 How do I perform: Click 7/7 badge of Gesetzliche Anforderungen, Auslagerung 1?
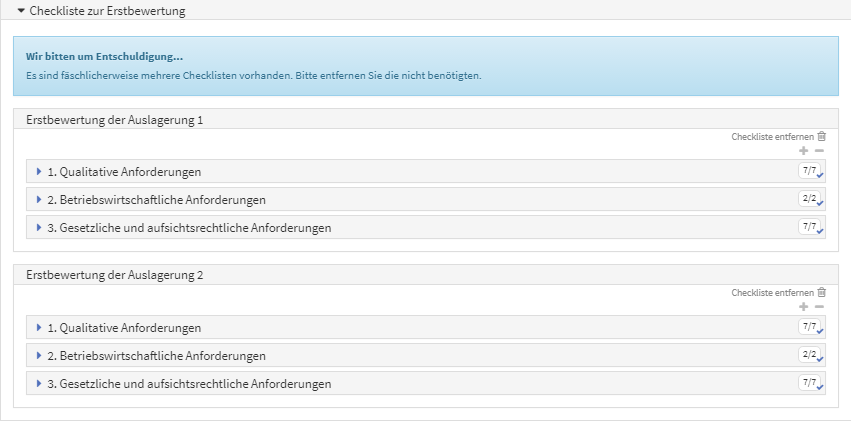point(810,227)
